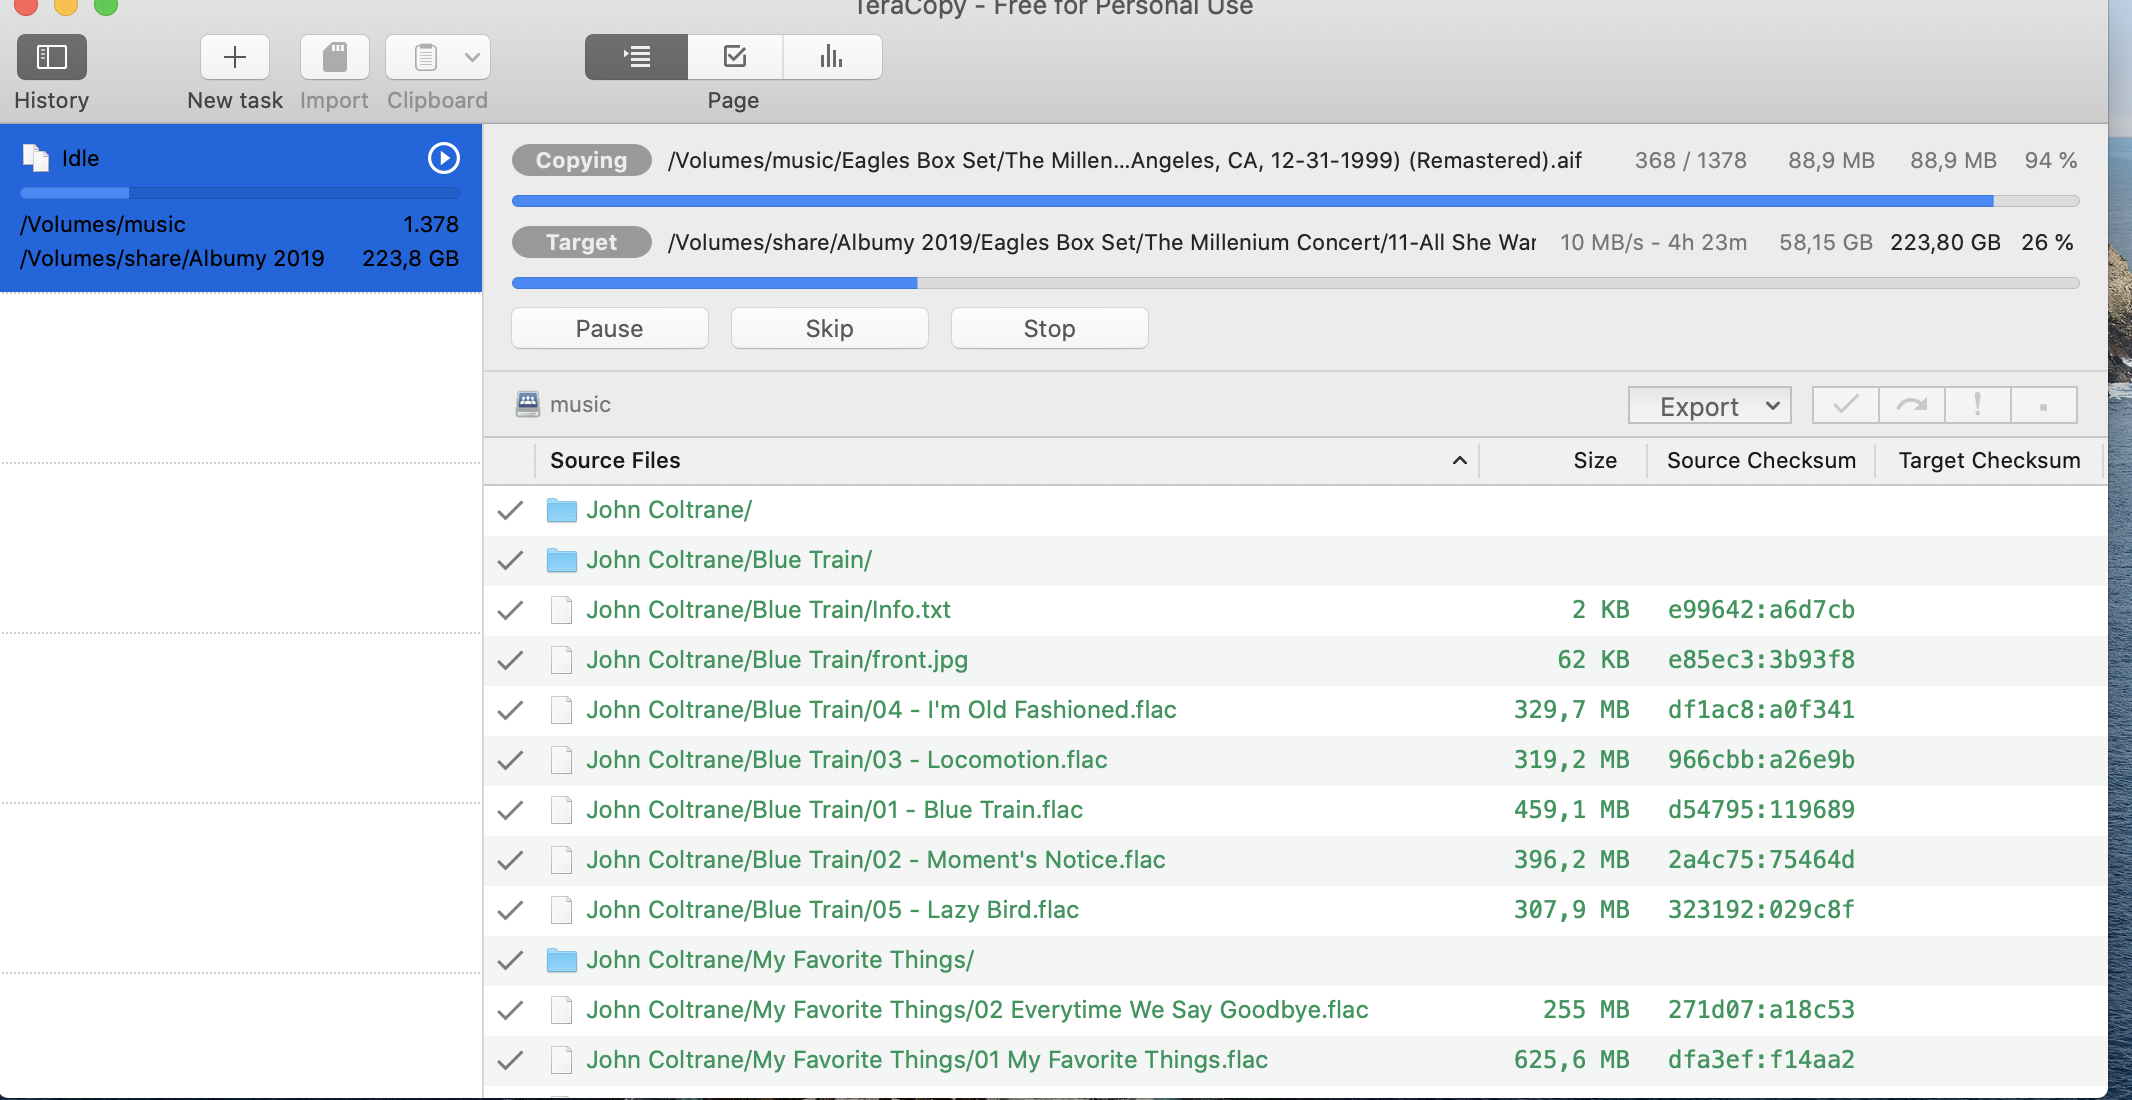Screen dimensions: 2132x1100
Task: Click the Target overall progress bar
Action: click(x=1295, y=283)
